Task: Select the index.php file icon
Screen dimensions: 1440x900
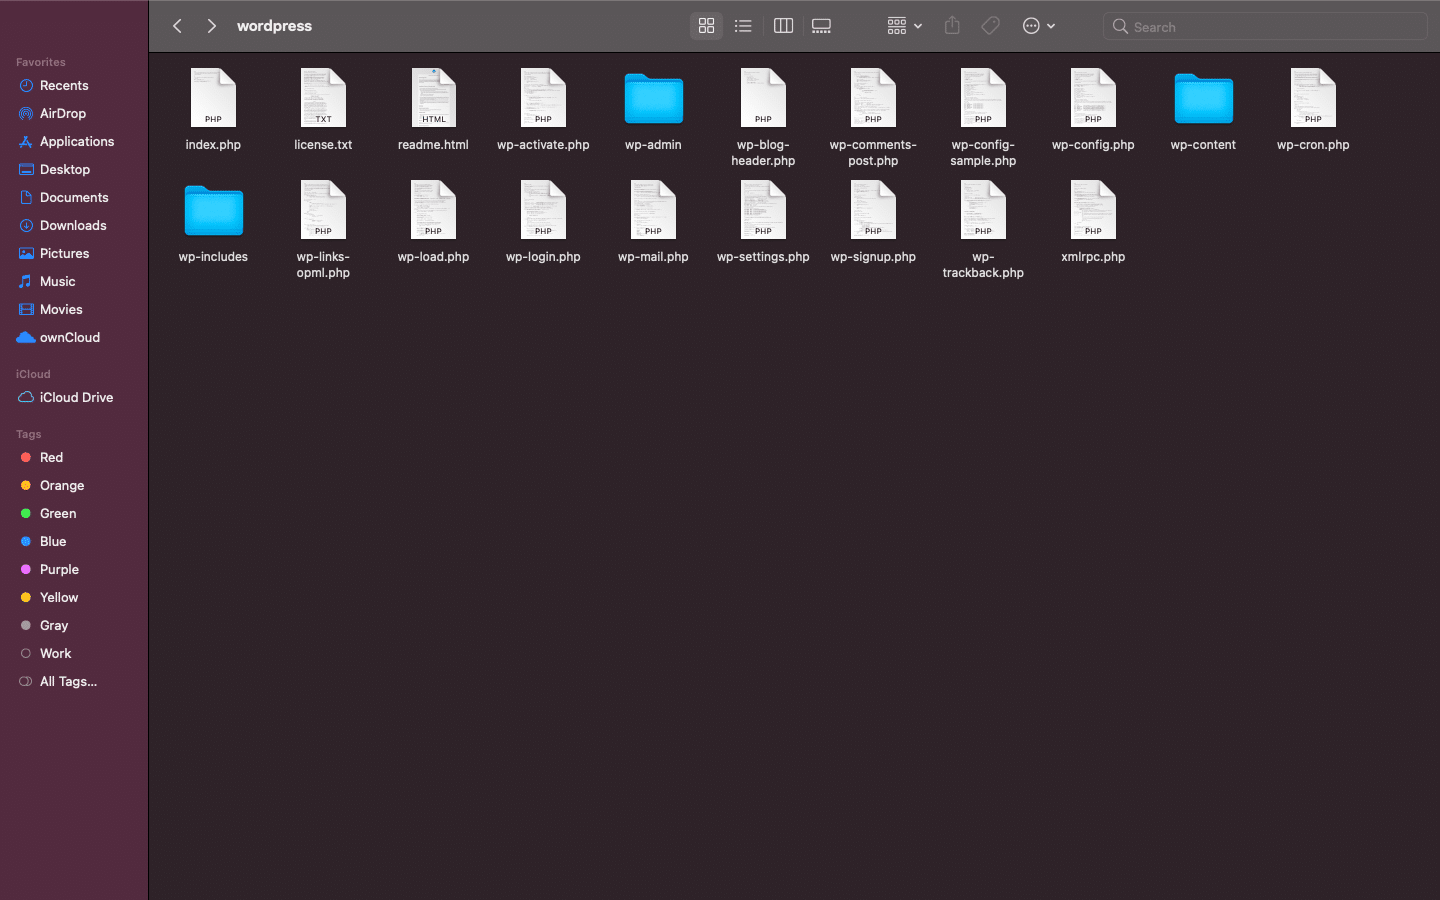Action: [213, 98]
